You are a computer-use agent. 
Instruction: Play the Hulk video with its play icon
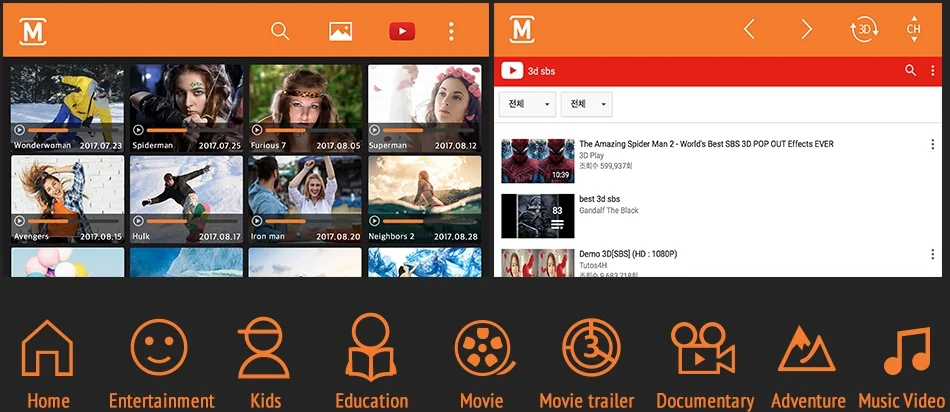coord(138,221)
